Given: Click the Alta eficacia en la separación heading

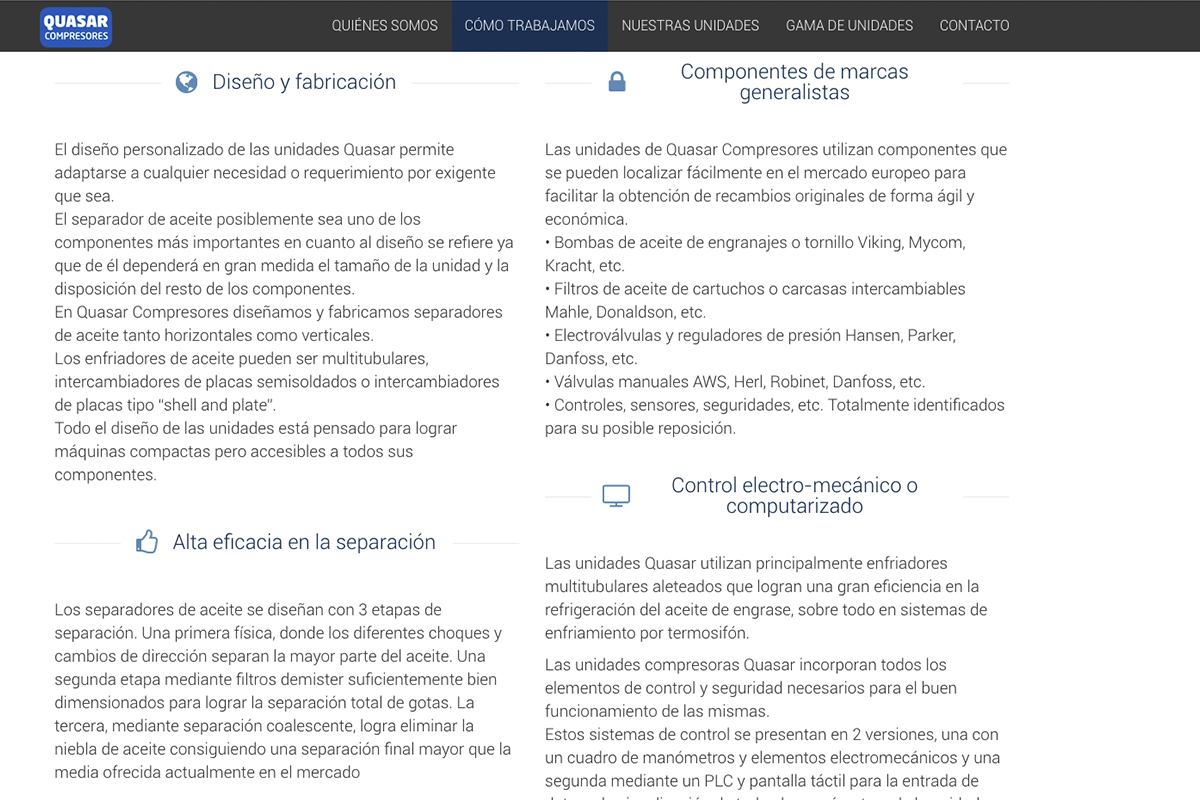Looking at the screenshot, I should tap(304, 542).
